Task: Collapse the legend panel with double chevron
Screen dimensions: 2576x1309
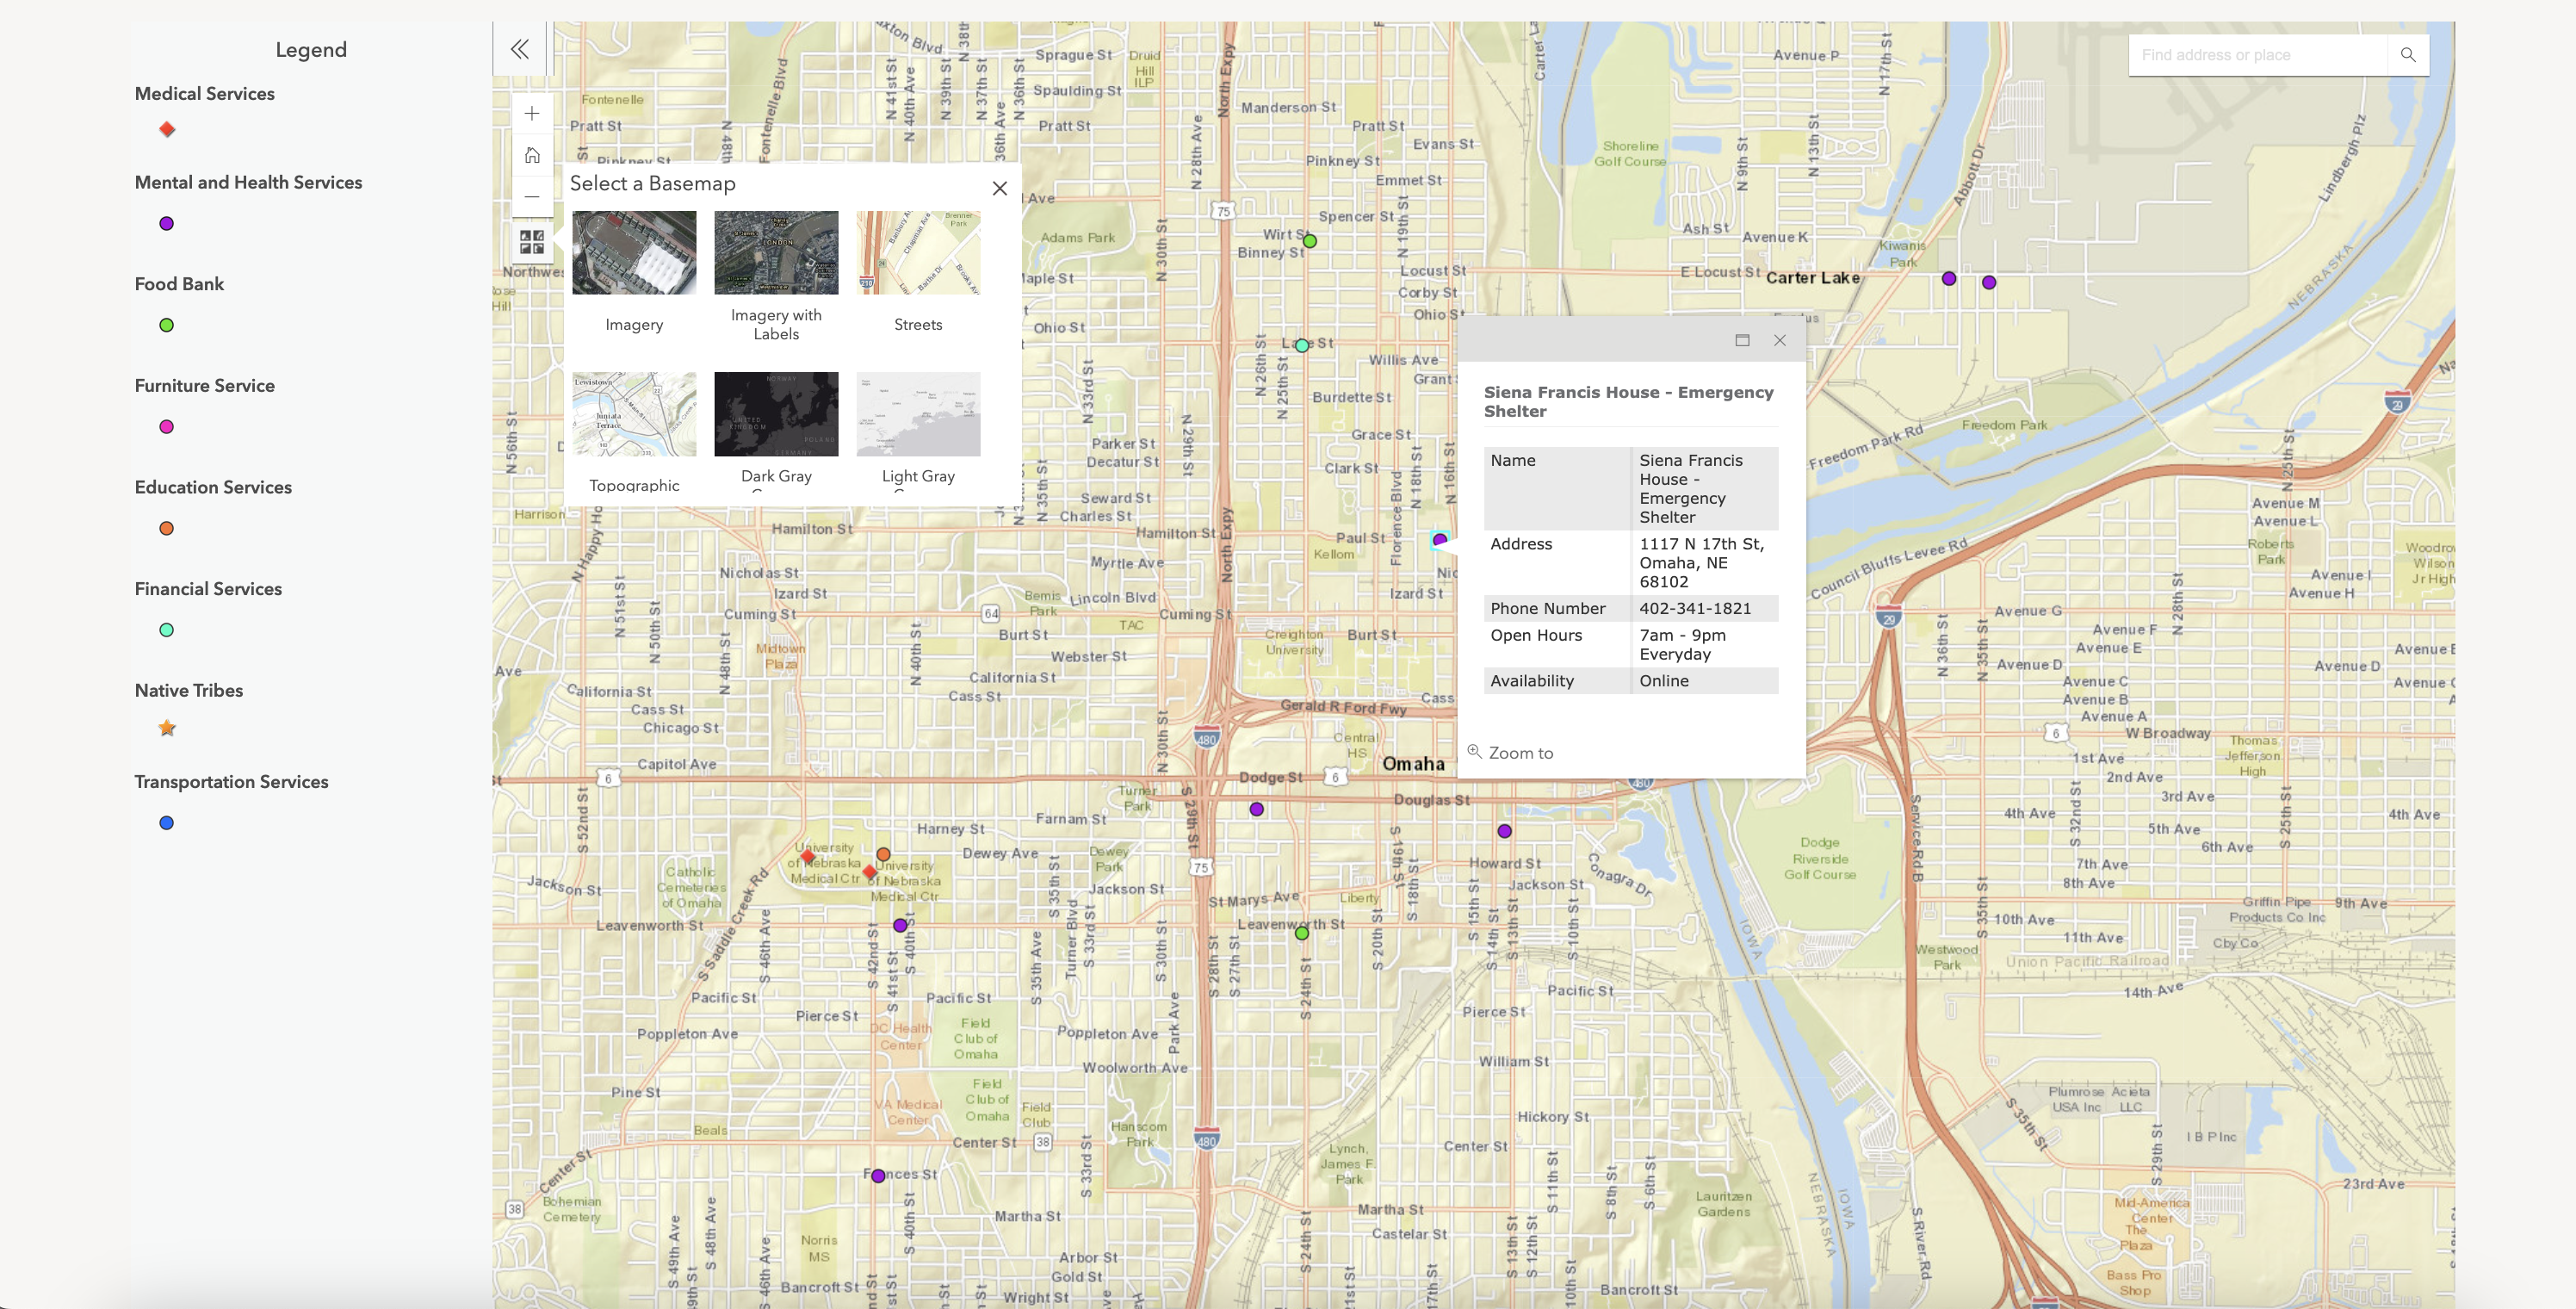Action: coord(519,49)
